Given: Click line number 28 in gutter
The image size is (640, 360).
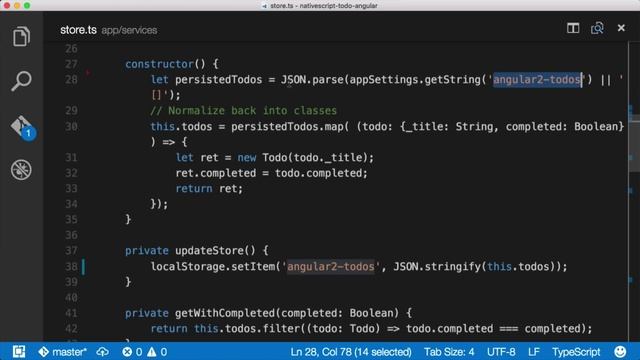Looking at the screenshot, I should 71,80.
